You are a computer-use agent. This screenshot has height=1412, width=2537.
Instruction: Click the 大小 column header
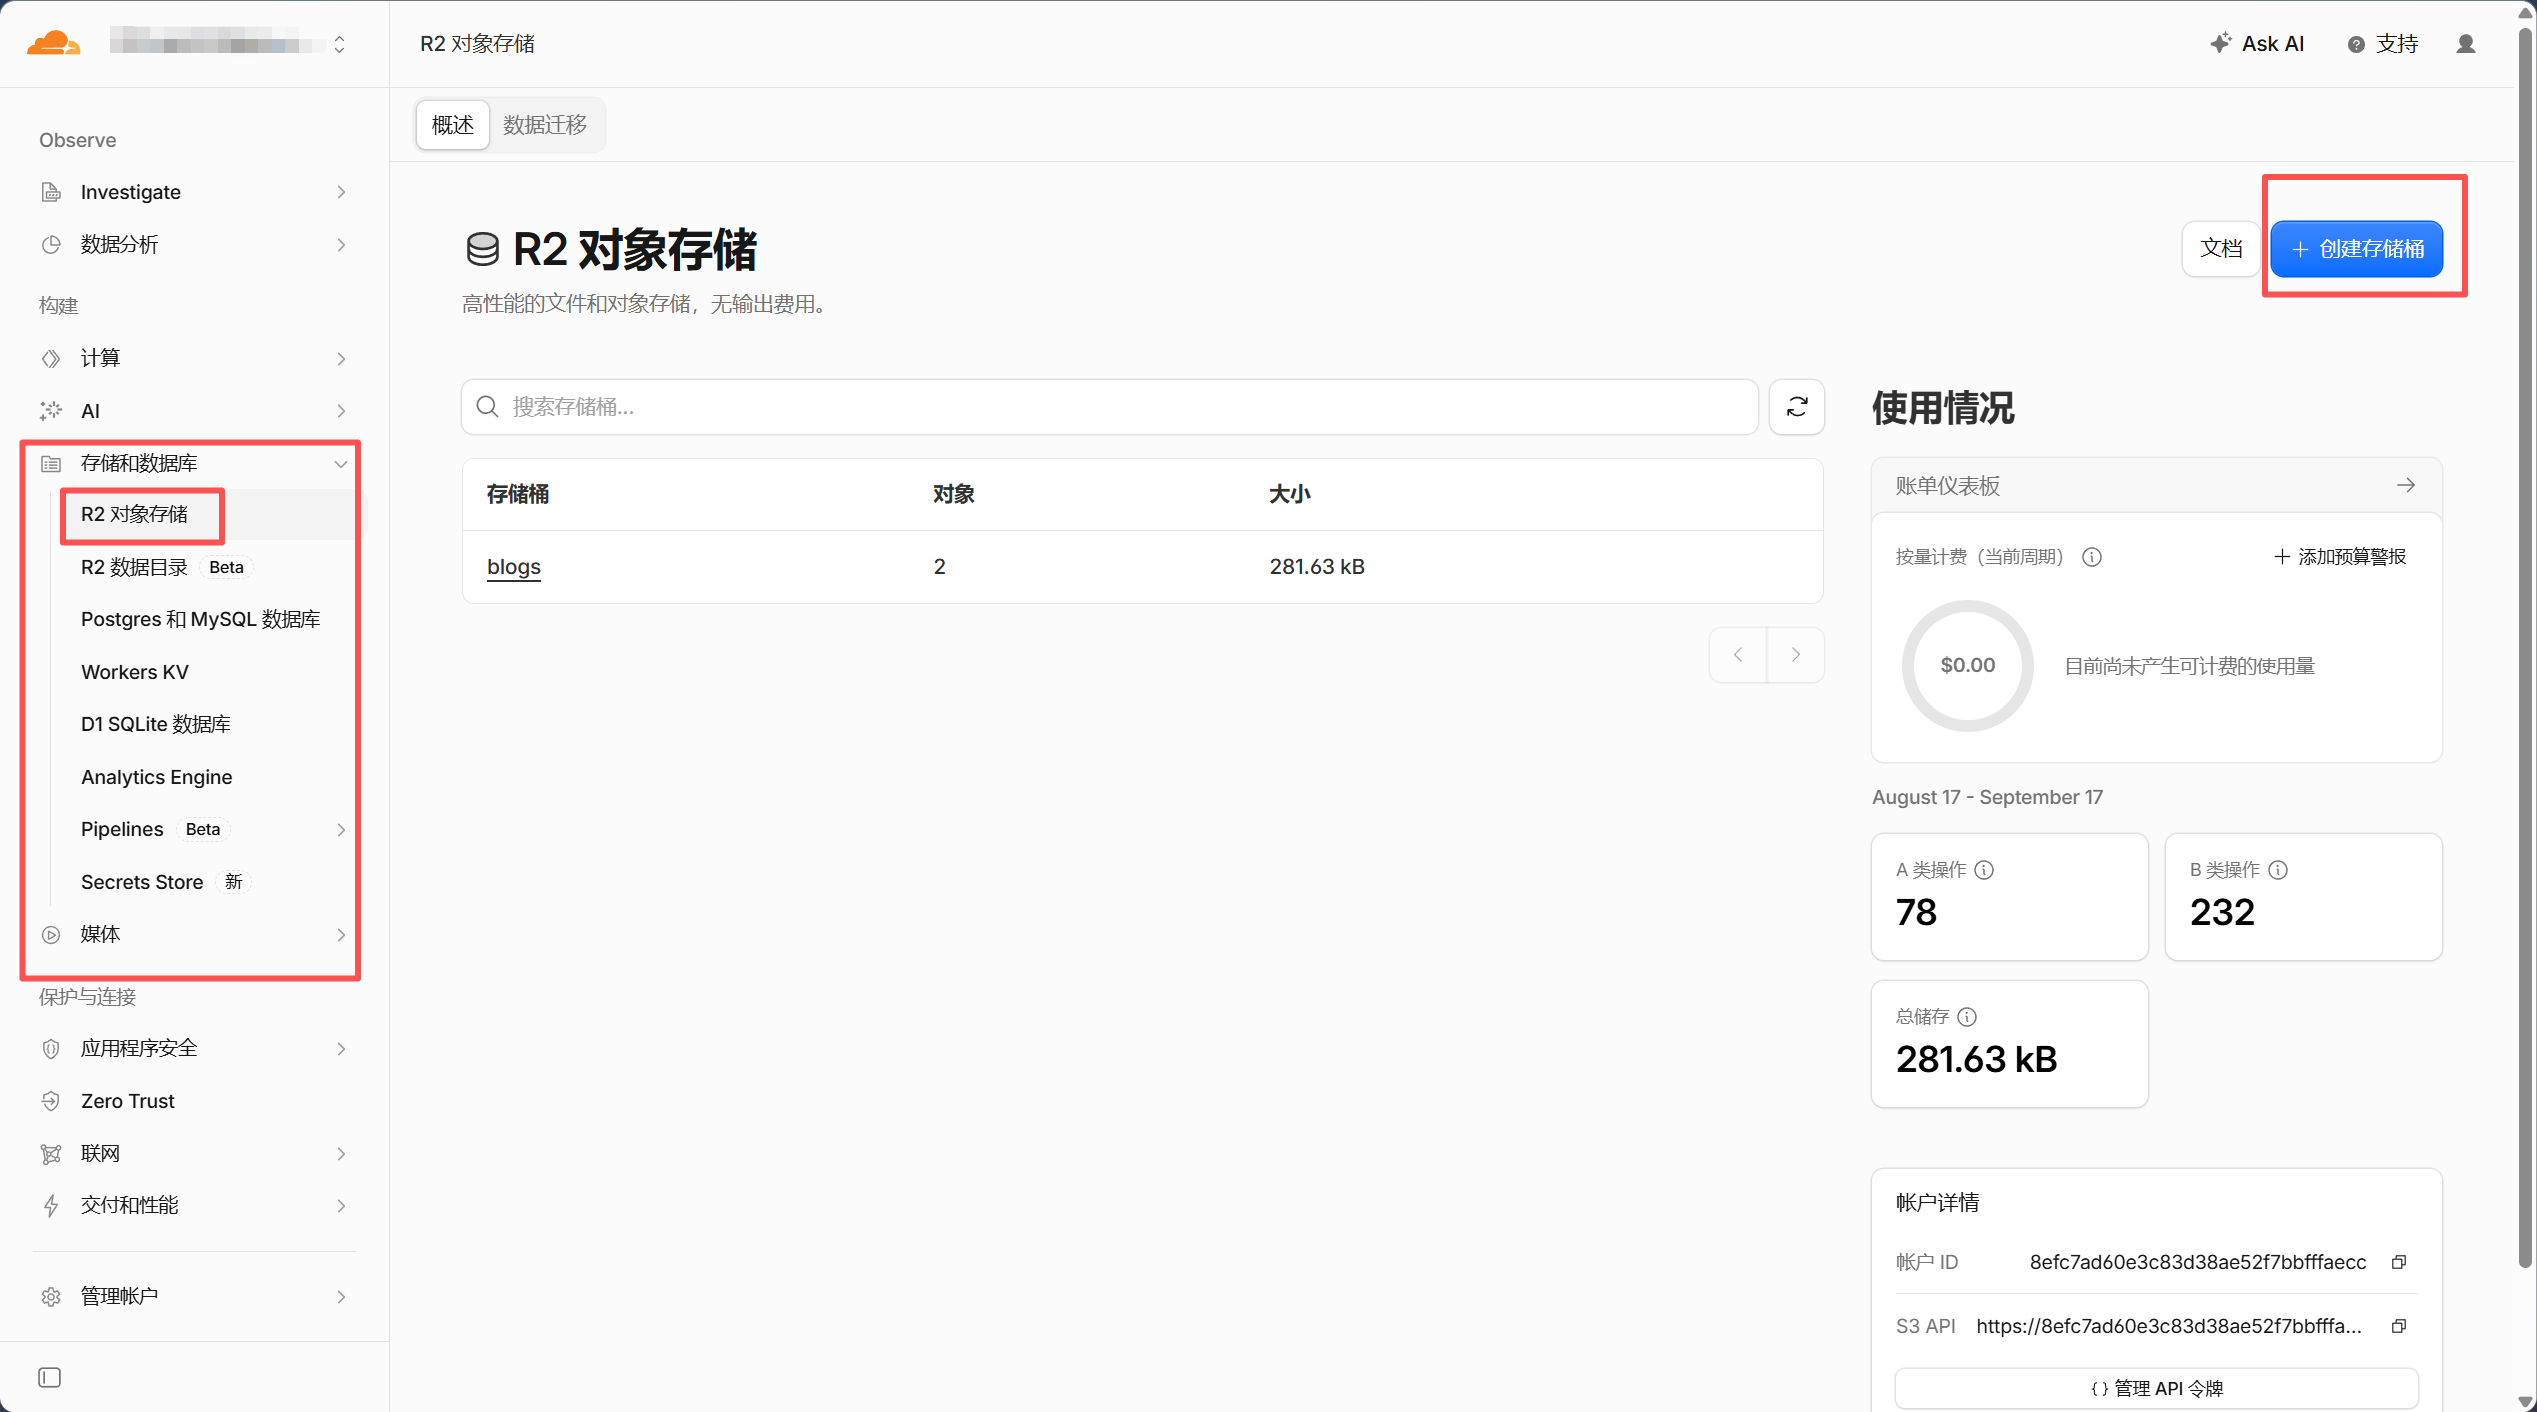tap(1290, 494)
